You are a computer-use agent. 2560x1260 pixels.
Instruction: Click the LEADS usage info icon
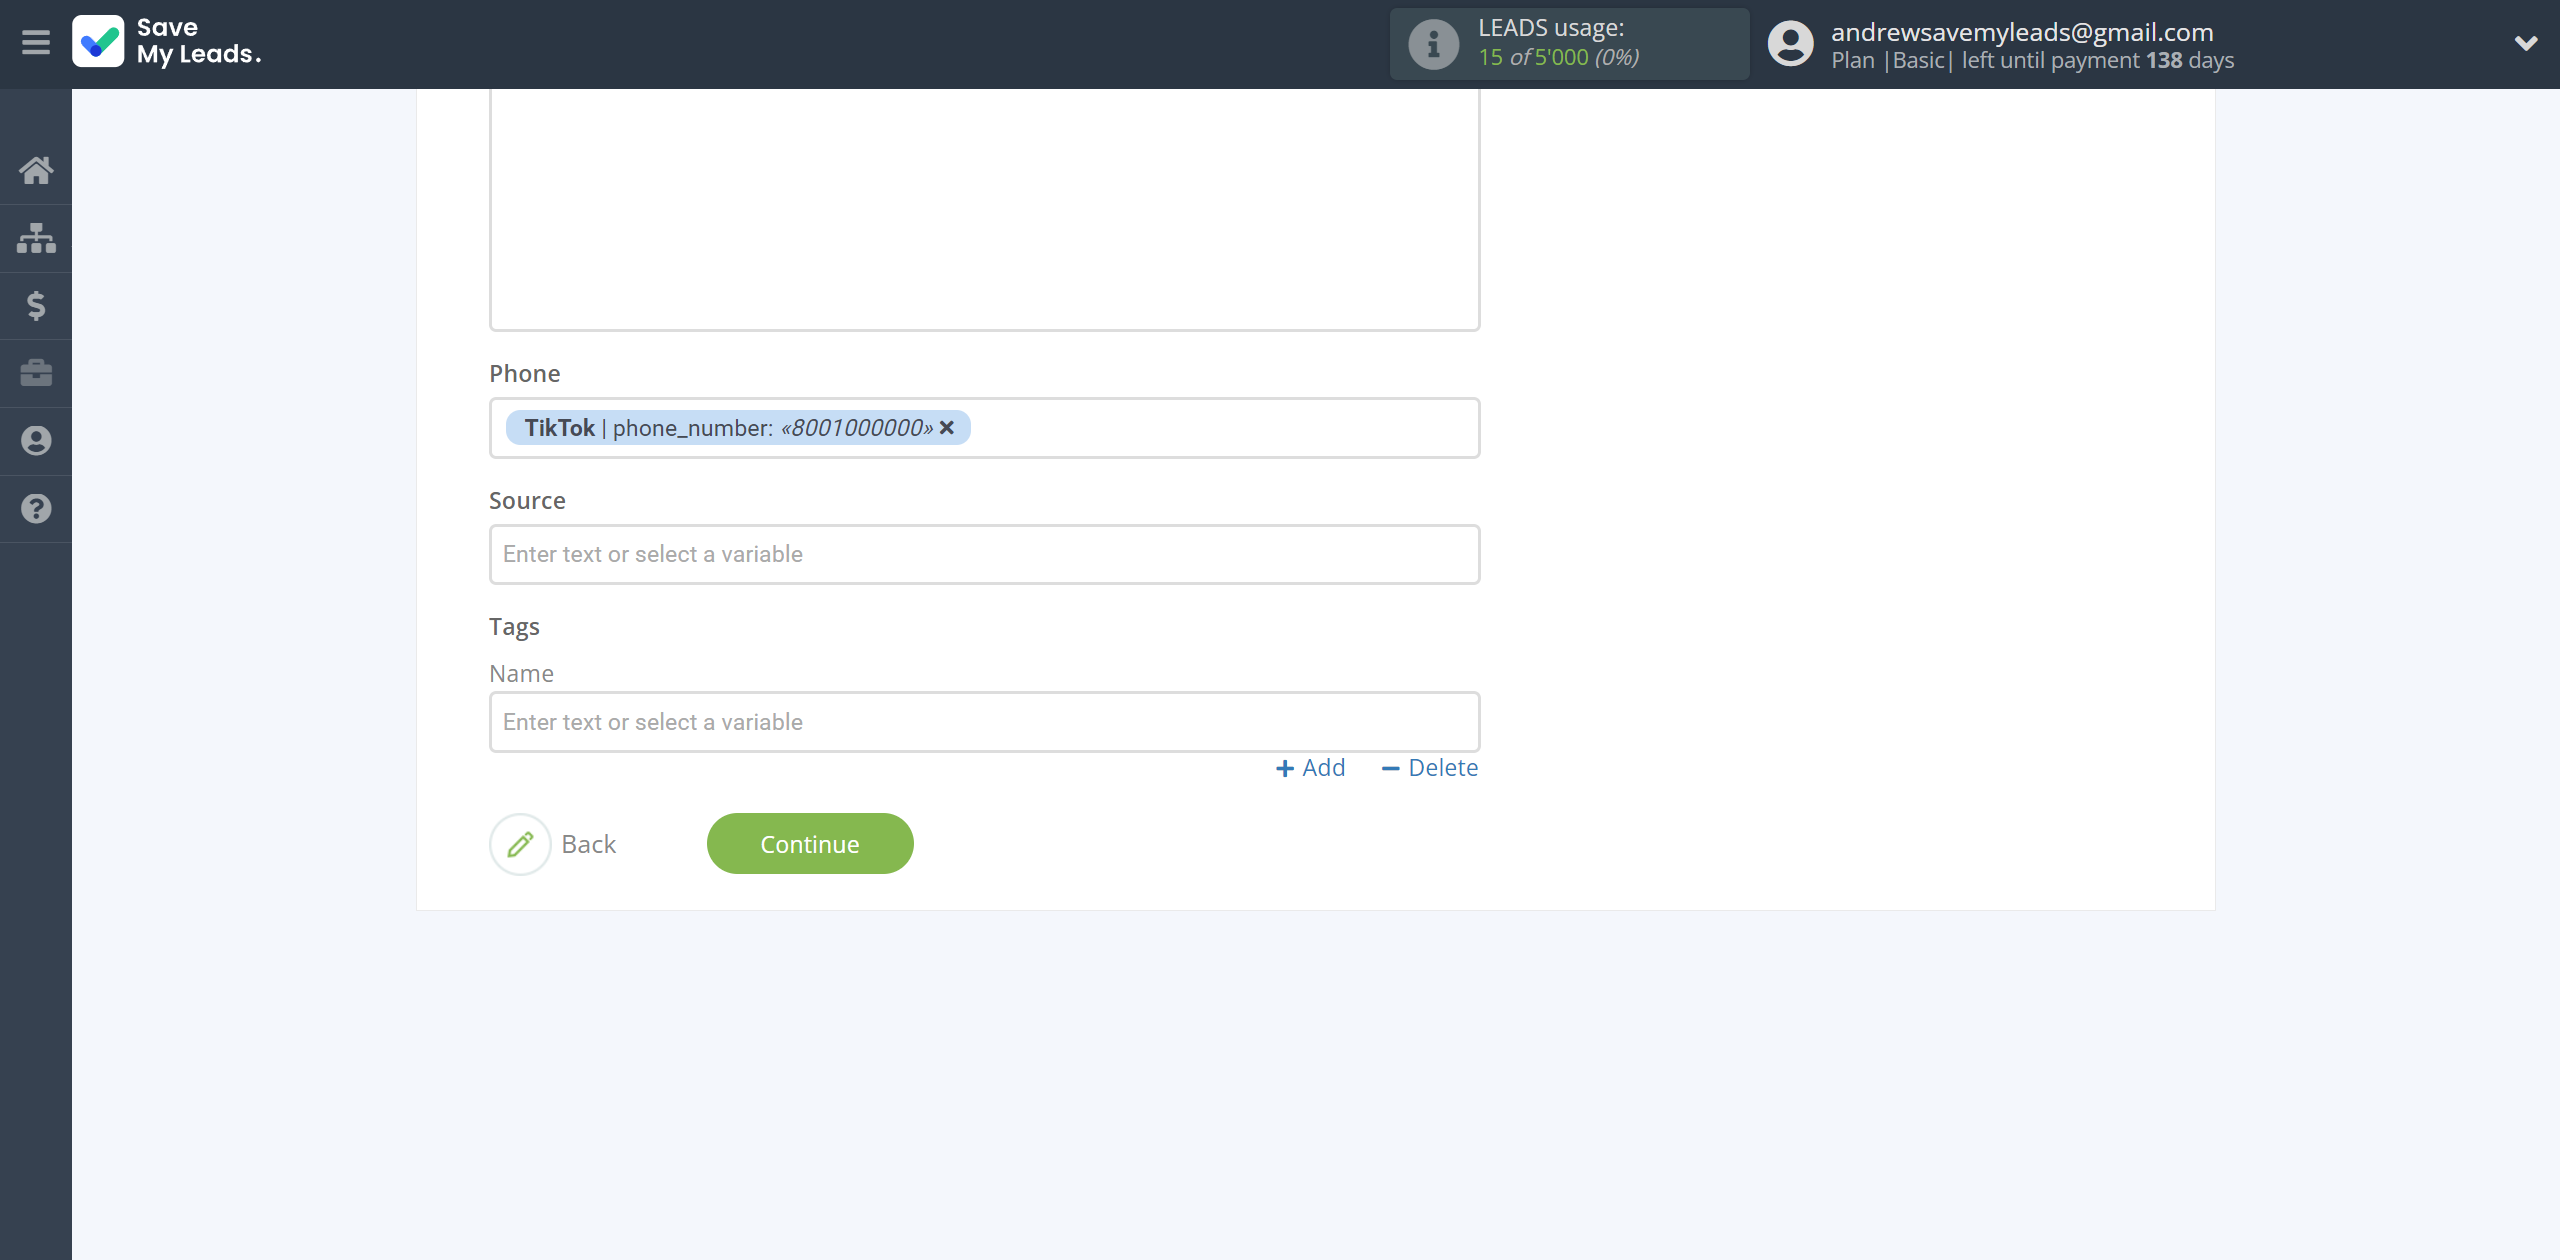1434,44
